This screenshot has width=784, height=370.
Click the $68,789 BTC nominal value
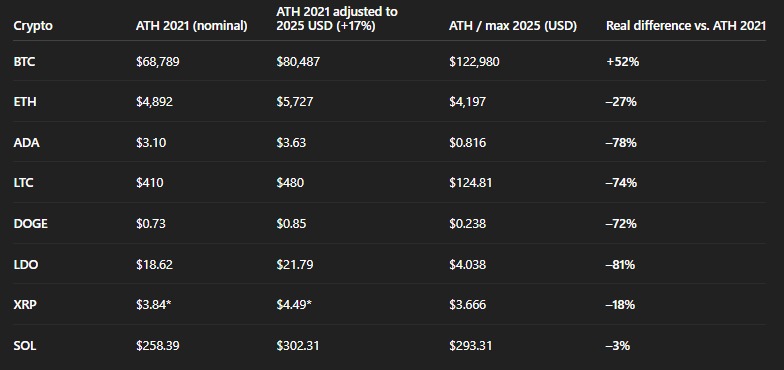(x=158, y=62)
